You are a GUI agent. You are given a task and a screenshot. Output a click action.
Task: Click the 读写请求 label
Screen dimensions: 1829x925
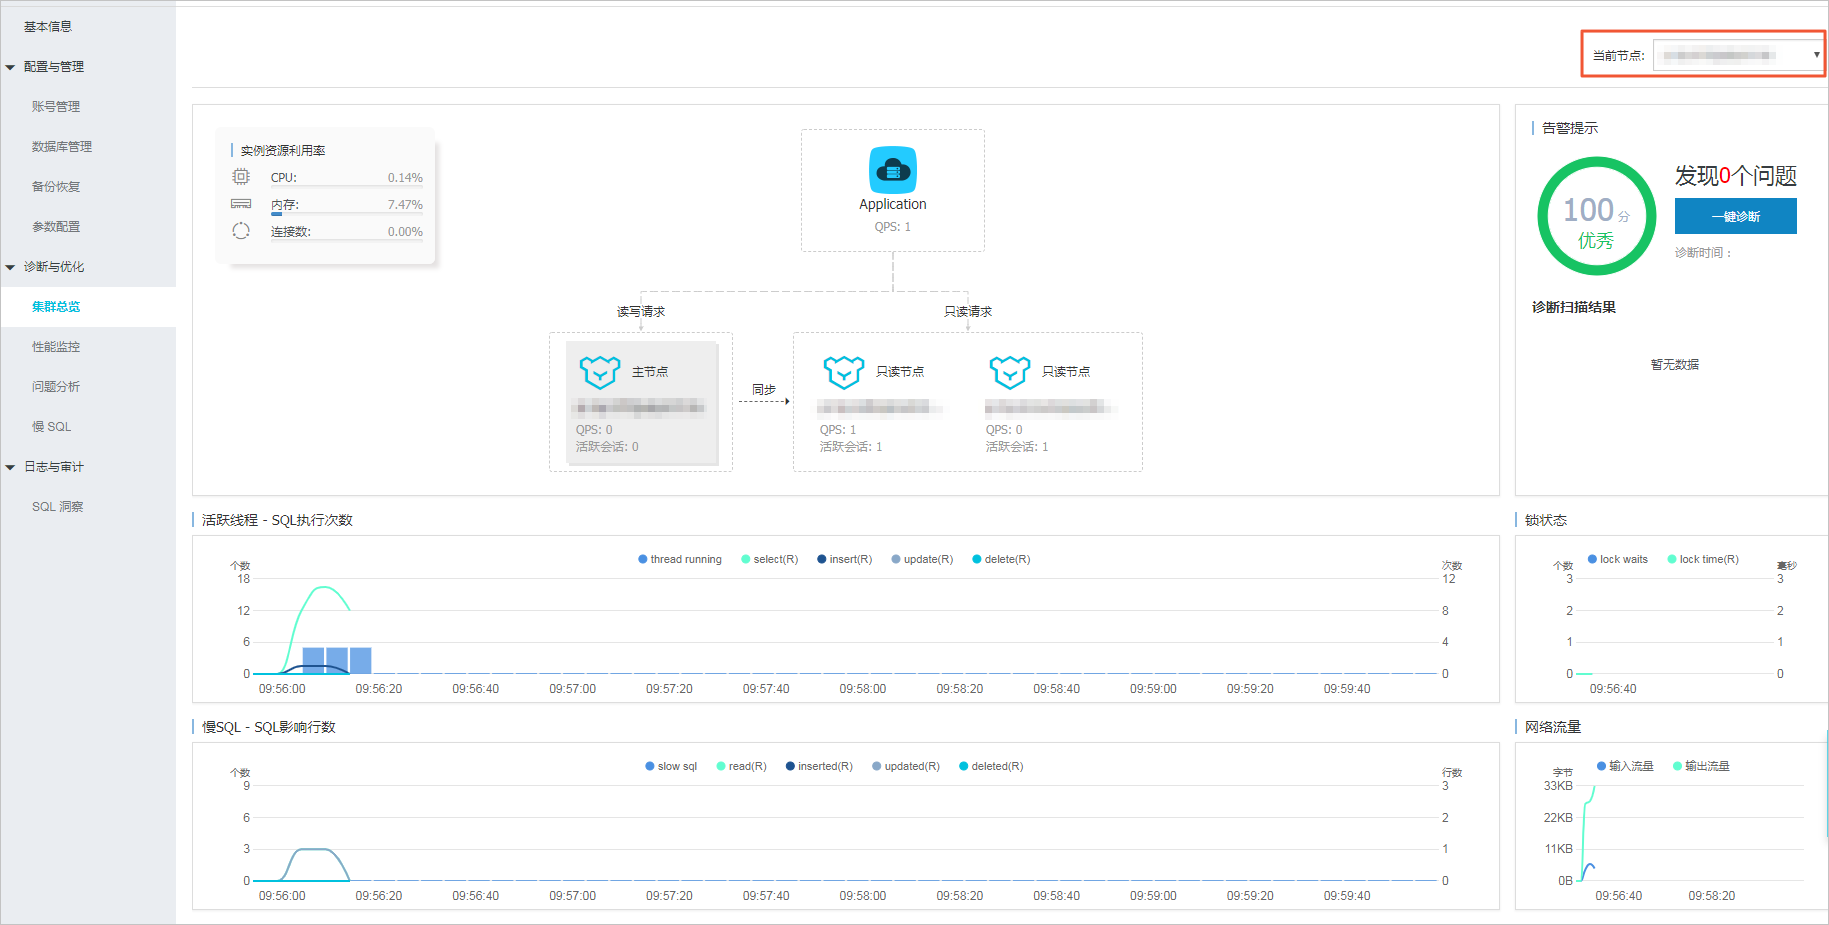(x=641, y=312)
